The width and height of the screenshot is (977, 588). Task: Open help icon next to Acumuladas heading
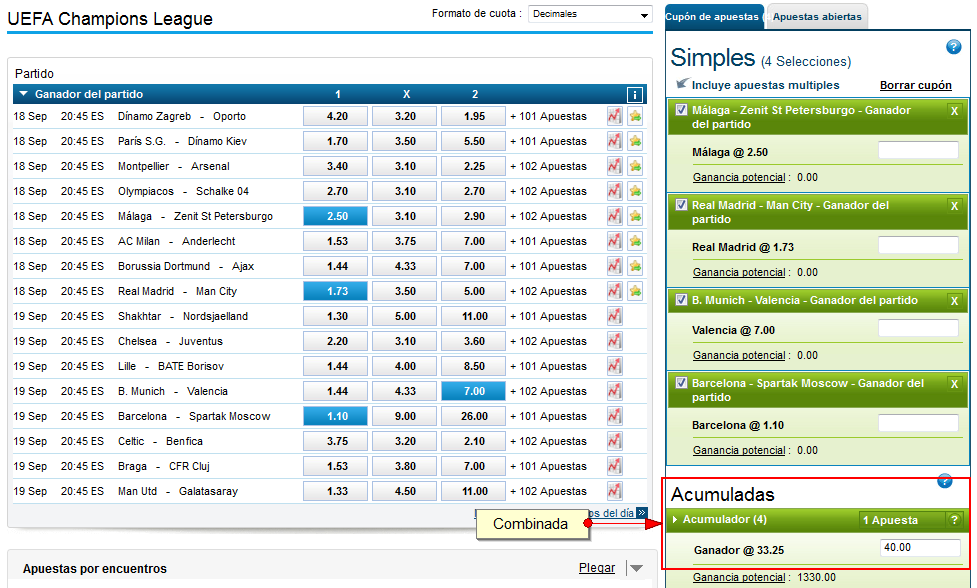[x=945, y=480]
